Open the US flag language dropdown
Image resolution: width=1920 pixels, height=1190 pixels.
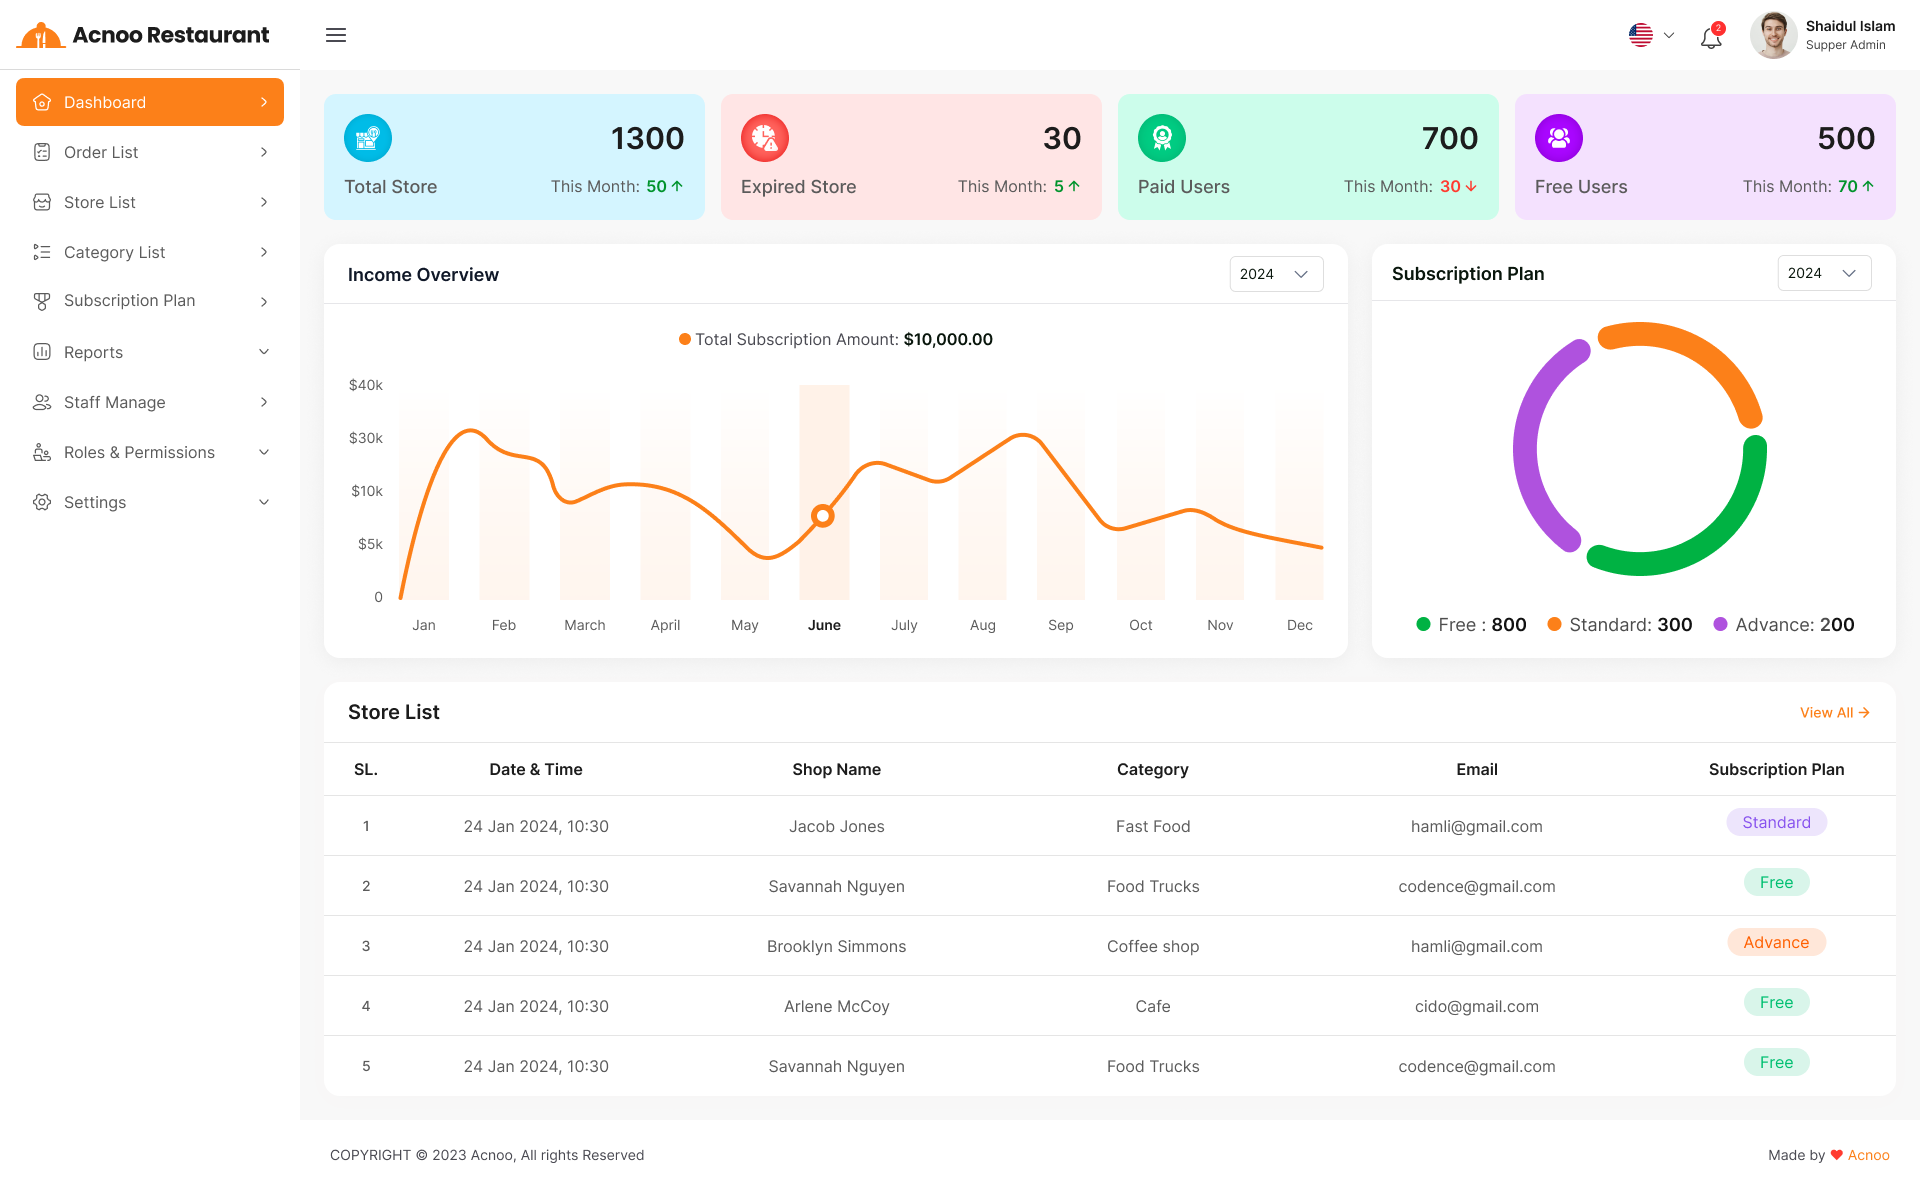[x=1651, y=35]
